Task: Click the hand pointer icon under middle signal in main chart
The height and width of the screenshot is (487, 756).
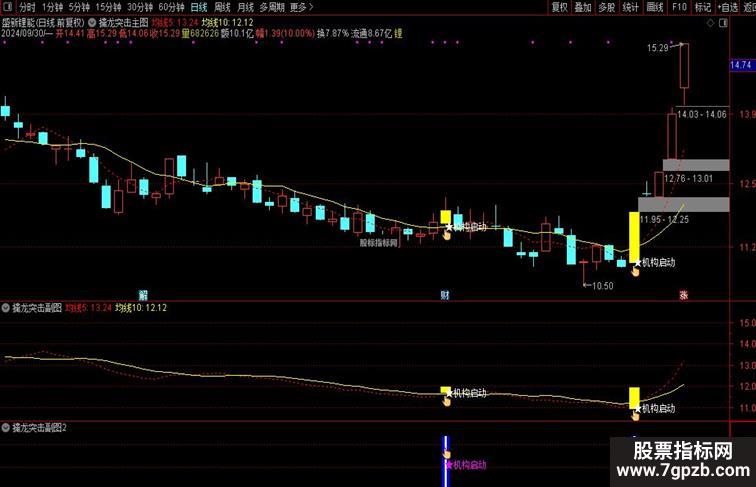Action: (446, 235)
